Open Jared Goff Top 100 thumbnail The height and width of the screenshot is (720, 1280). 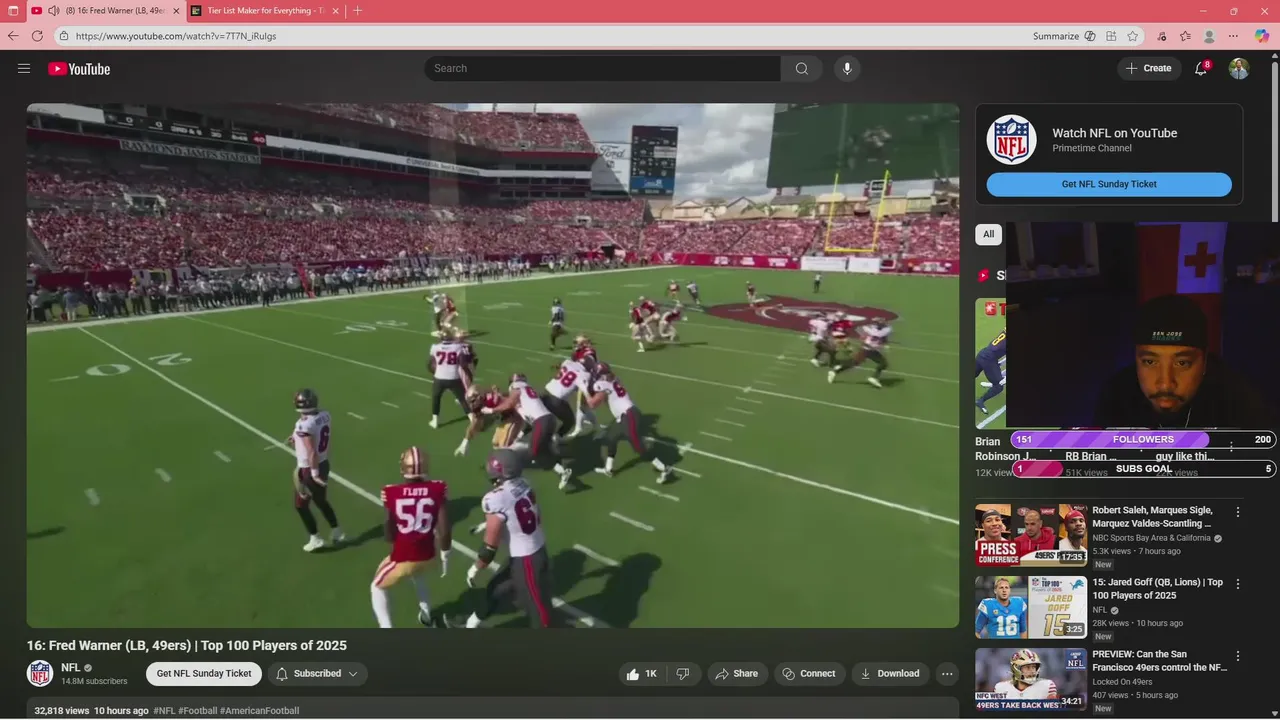(1031, 607)
